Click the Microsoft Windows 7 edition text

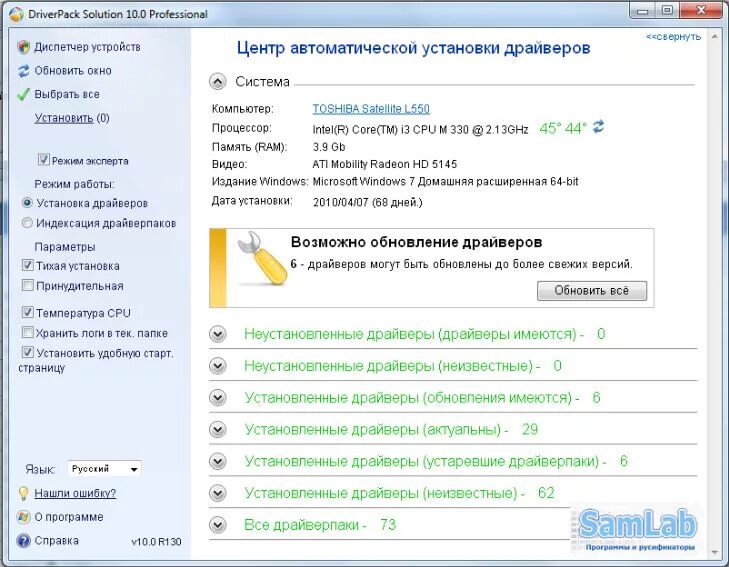pos(445,182)
